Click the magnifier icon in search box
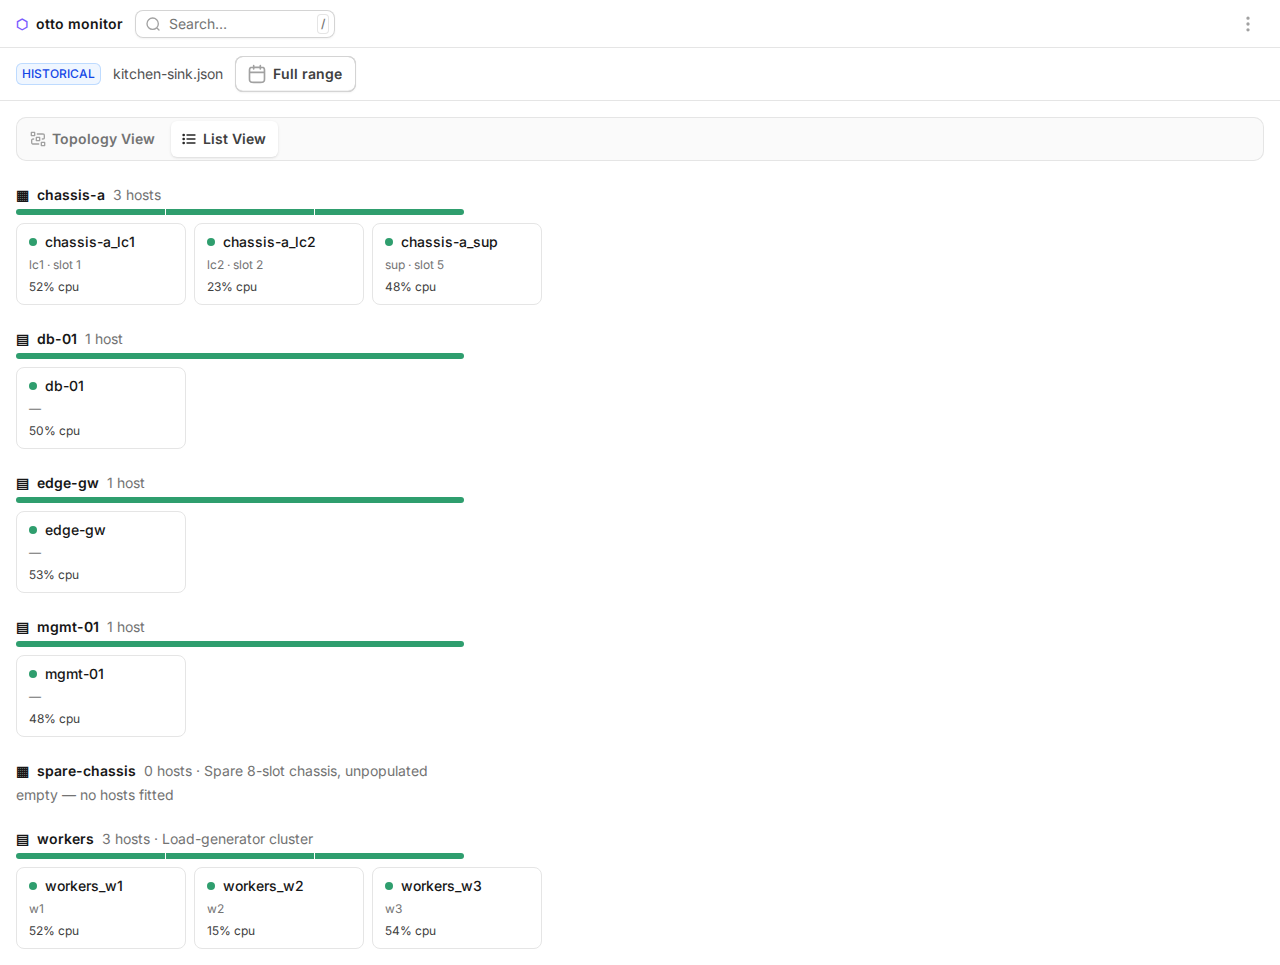Screen dimensions: 1280x965 click(x=153, y=24)
